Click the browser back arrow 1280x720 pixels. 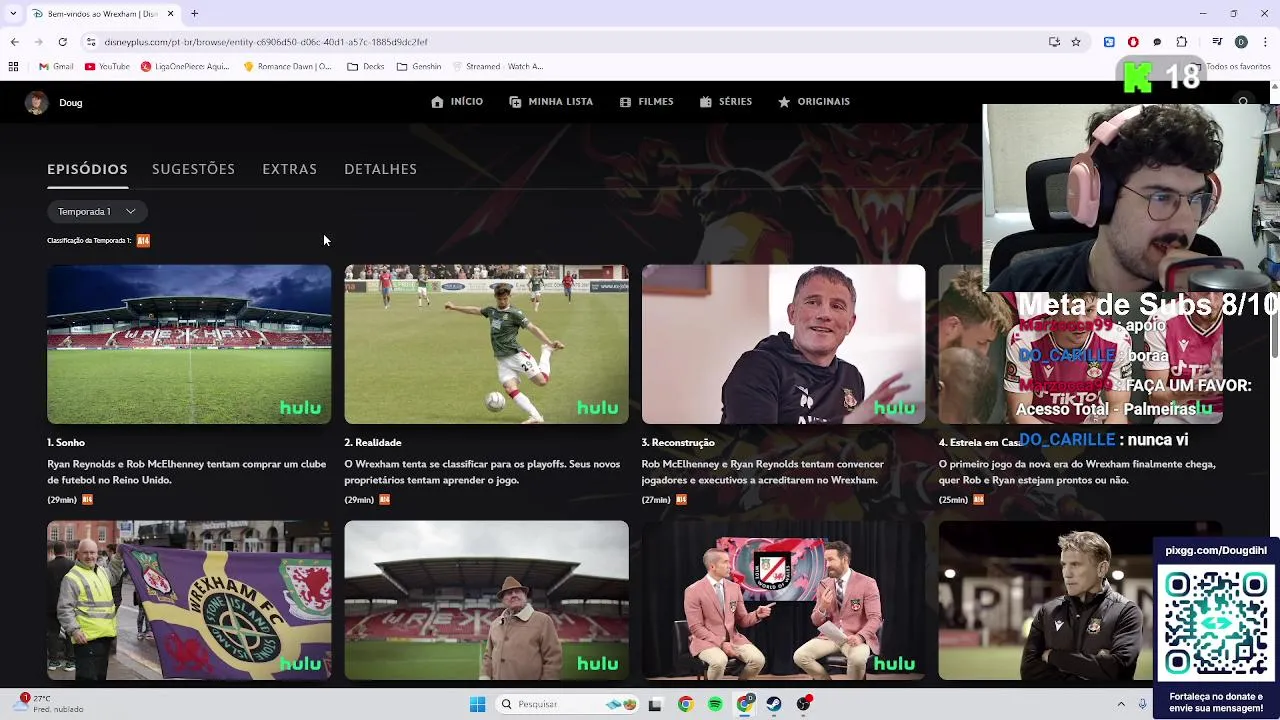tap(14, 42)
